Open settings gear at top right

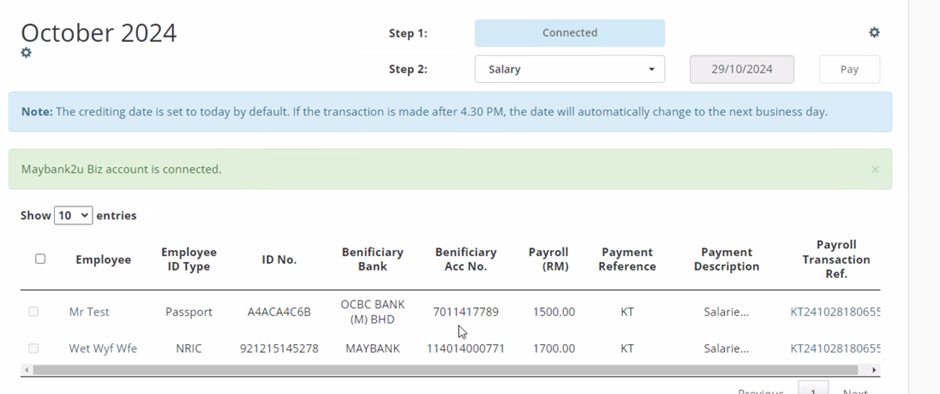874,32
